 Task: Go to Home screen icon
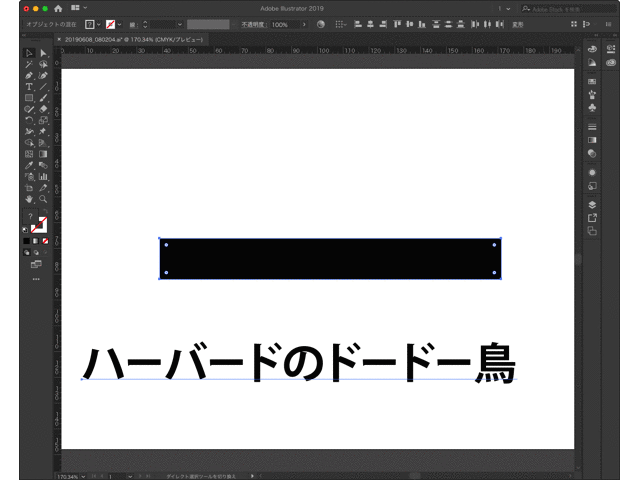[58, 8]
